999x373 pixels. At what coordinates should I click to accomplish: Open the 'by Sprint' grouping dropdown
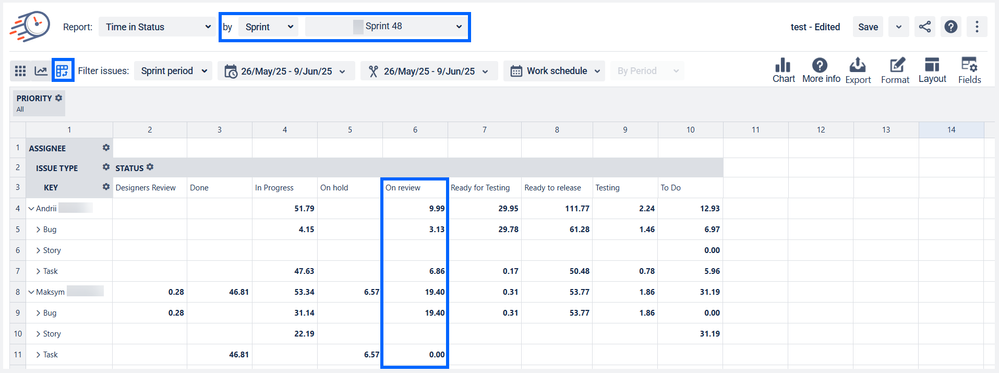[268, 27]
